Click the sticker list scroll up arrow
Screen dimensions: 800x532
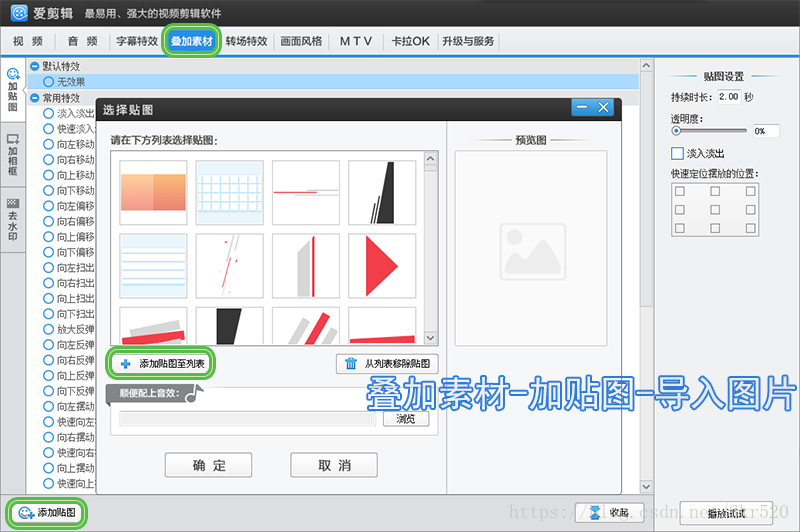coord(431,158)
